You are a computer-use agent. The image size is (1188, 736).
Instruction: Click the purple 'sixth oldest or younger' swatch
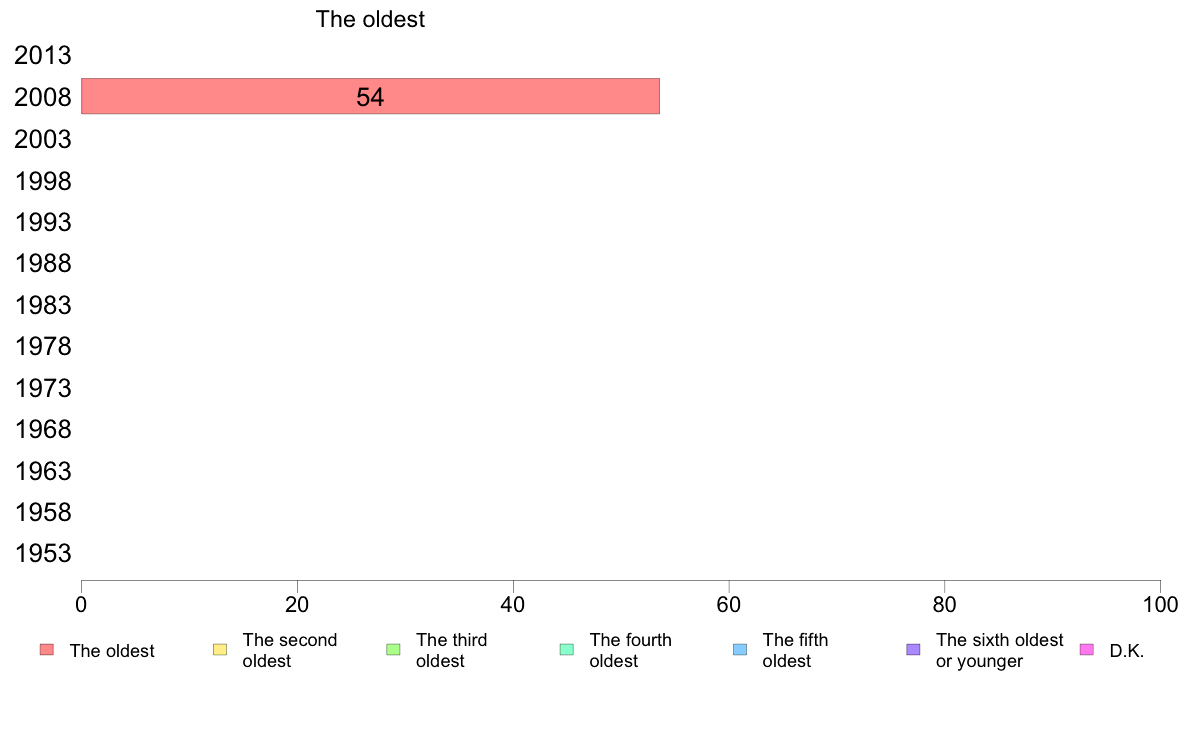pyautogui.click(x=914, y=650)
